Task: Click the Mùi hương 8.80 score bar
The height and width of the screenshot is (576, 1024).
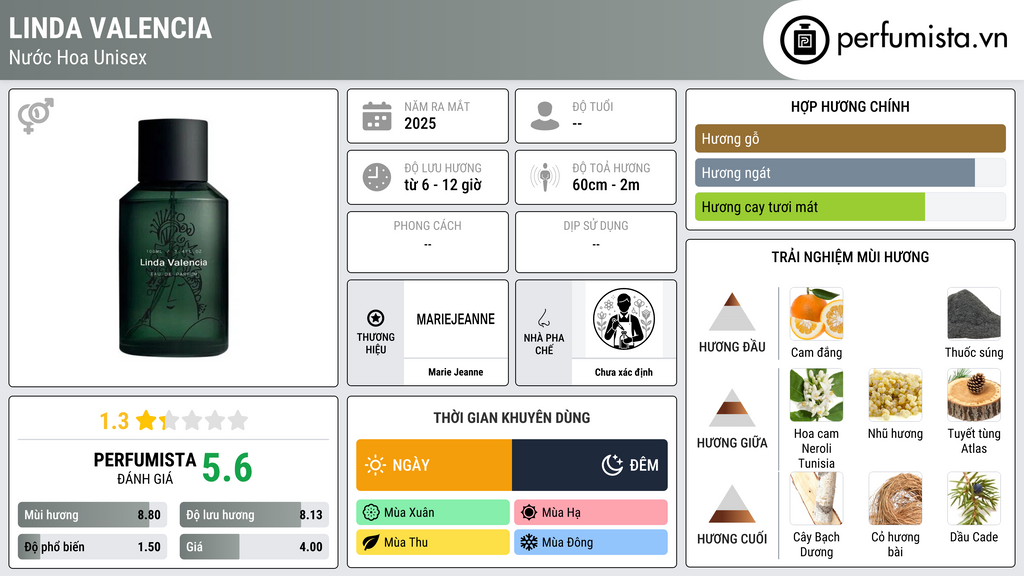Action: tap(93, 515)
